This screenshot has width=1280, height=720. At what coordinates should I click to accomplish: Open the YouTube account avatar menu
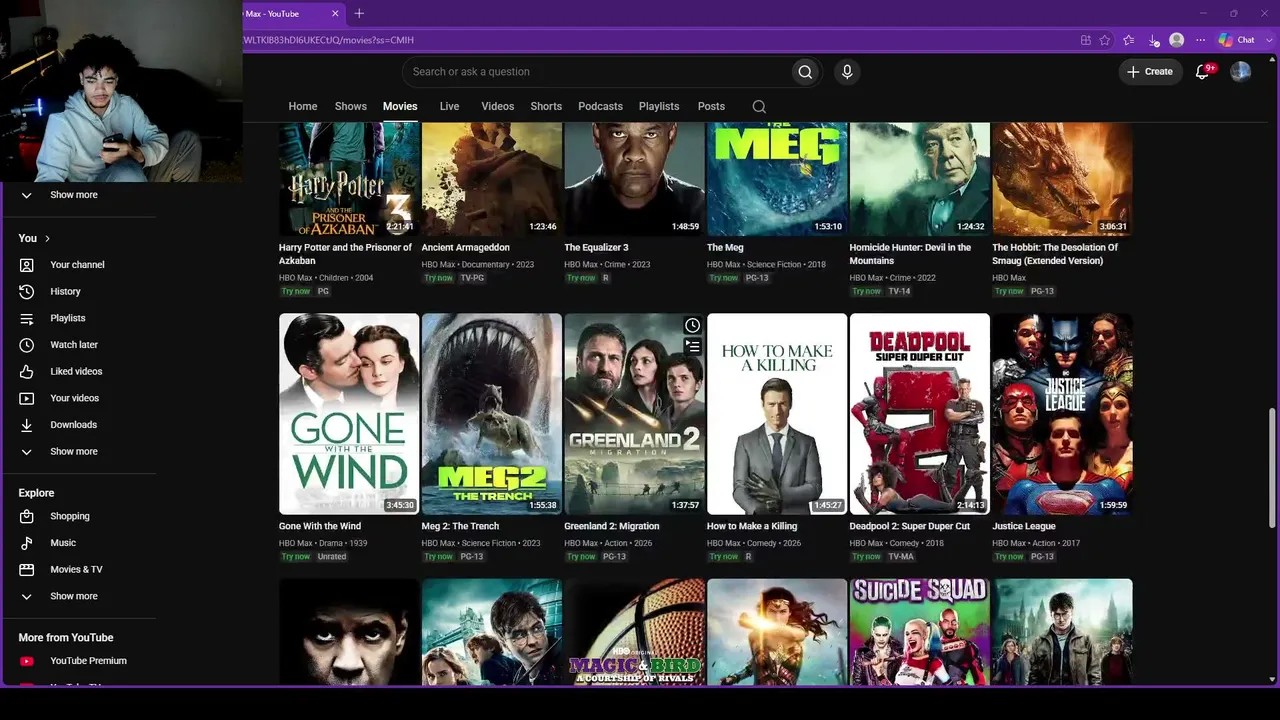pyautogui.click(x=1240, y=72)
